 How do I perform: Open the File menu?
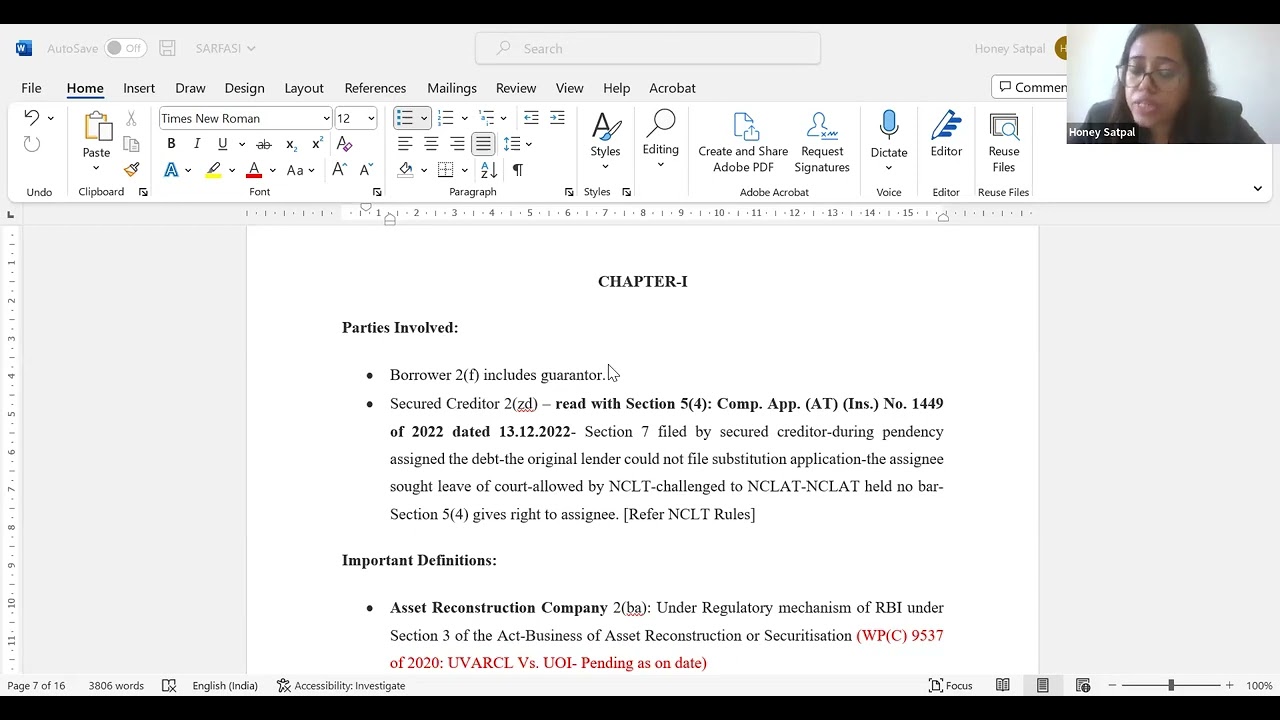point(31,88)
